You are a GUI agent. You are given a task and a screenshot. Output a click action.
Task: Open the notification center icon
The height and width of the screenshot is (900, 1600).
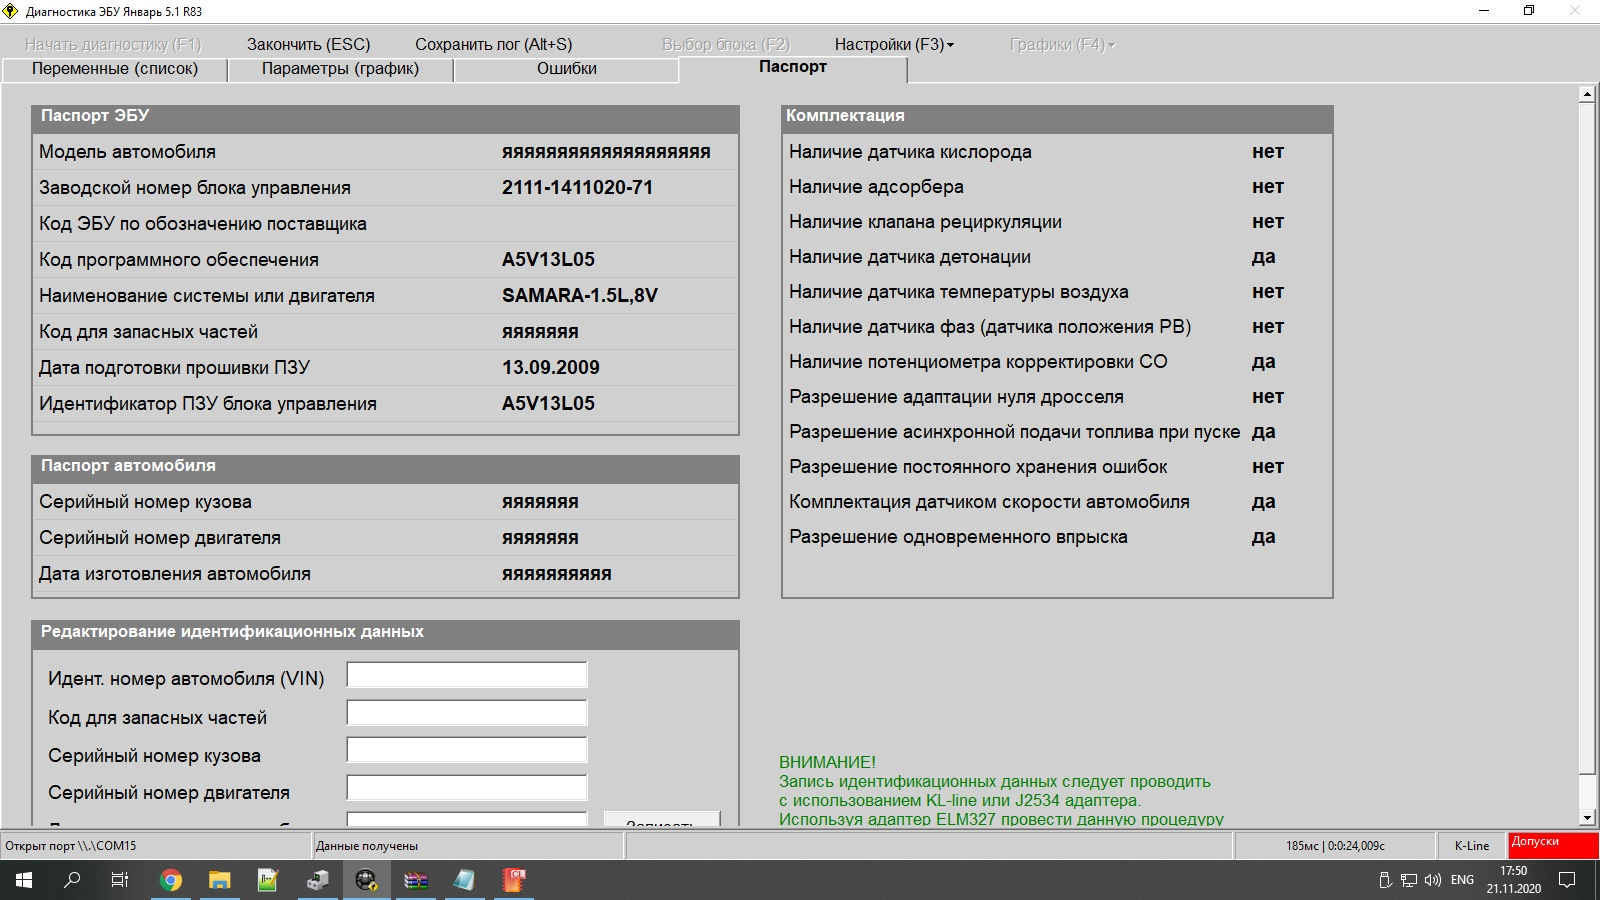pos(1567,880)
